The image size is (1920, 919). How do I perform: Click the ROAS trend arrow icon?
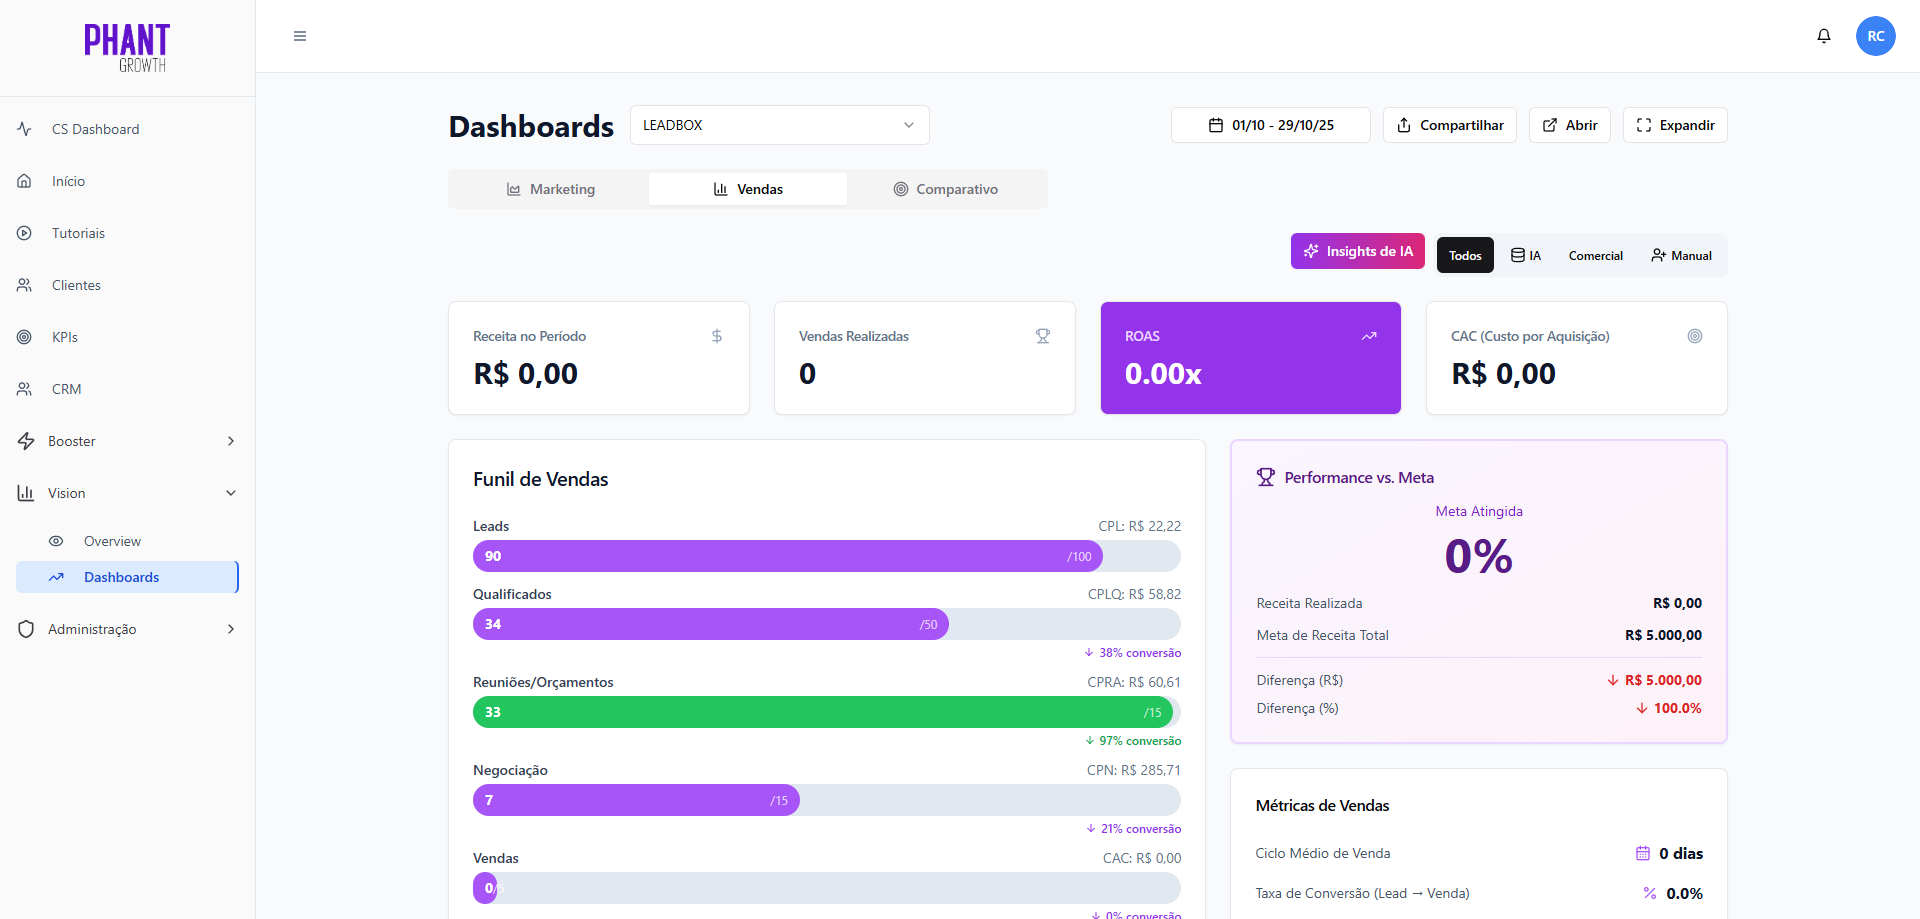pos(1369,336)
